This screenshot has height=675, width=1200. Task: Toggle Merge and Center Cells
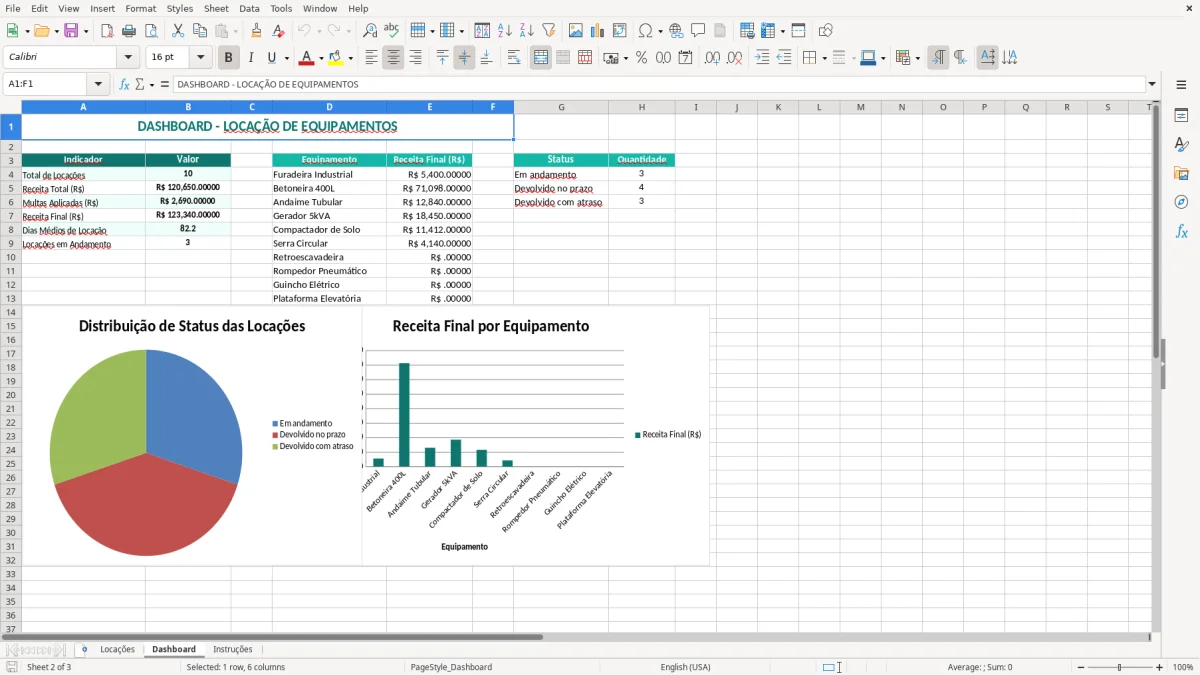pos(541,58)
